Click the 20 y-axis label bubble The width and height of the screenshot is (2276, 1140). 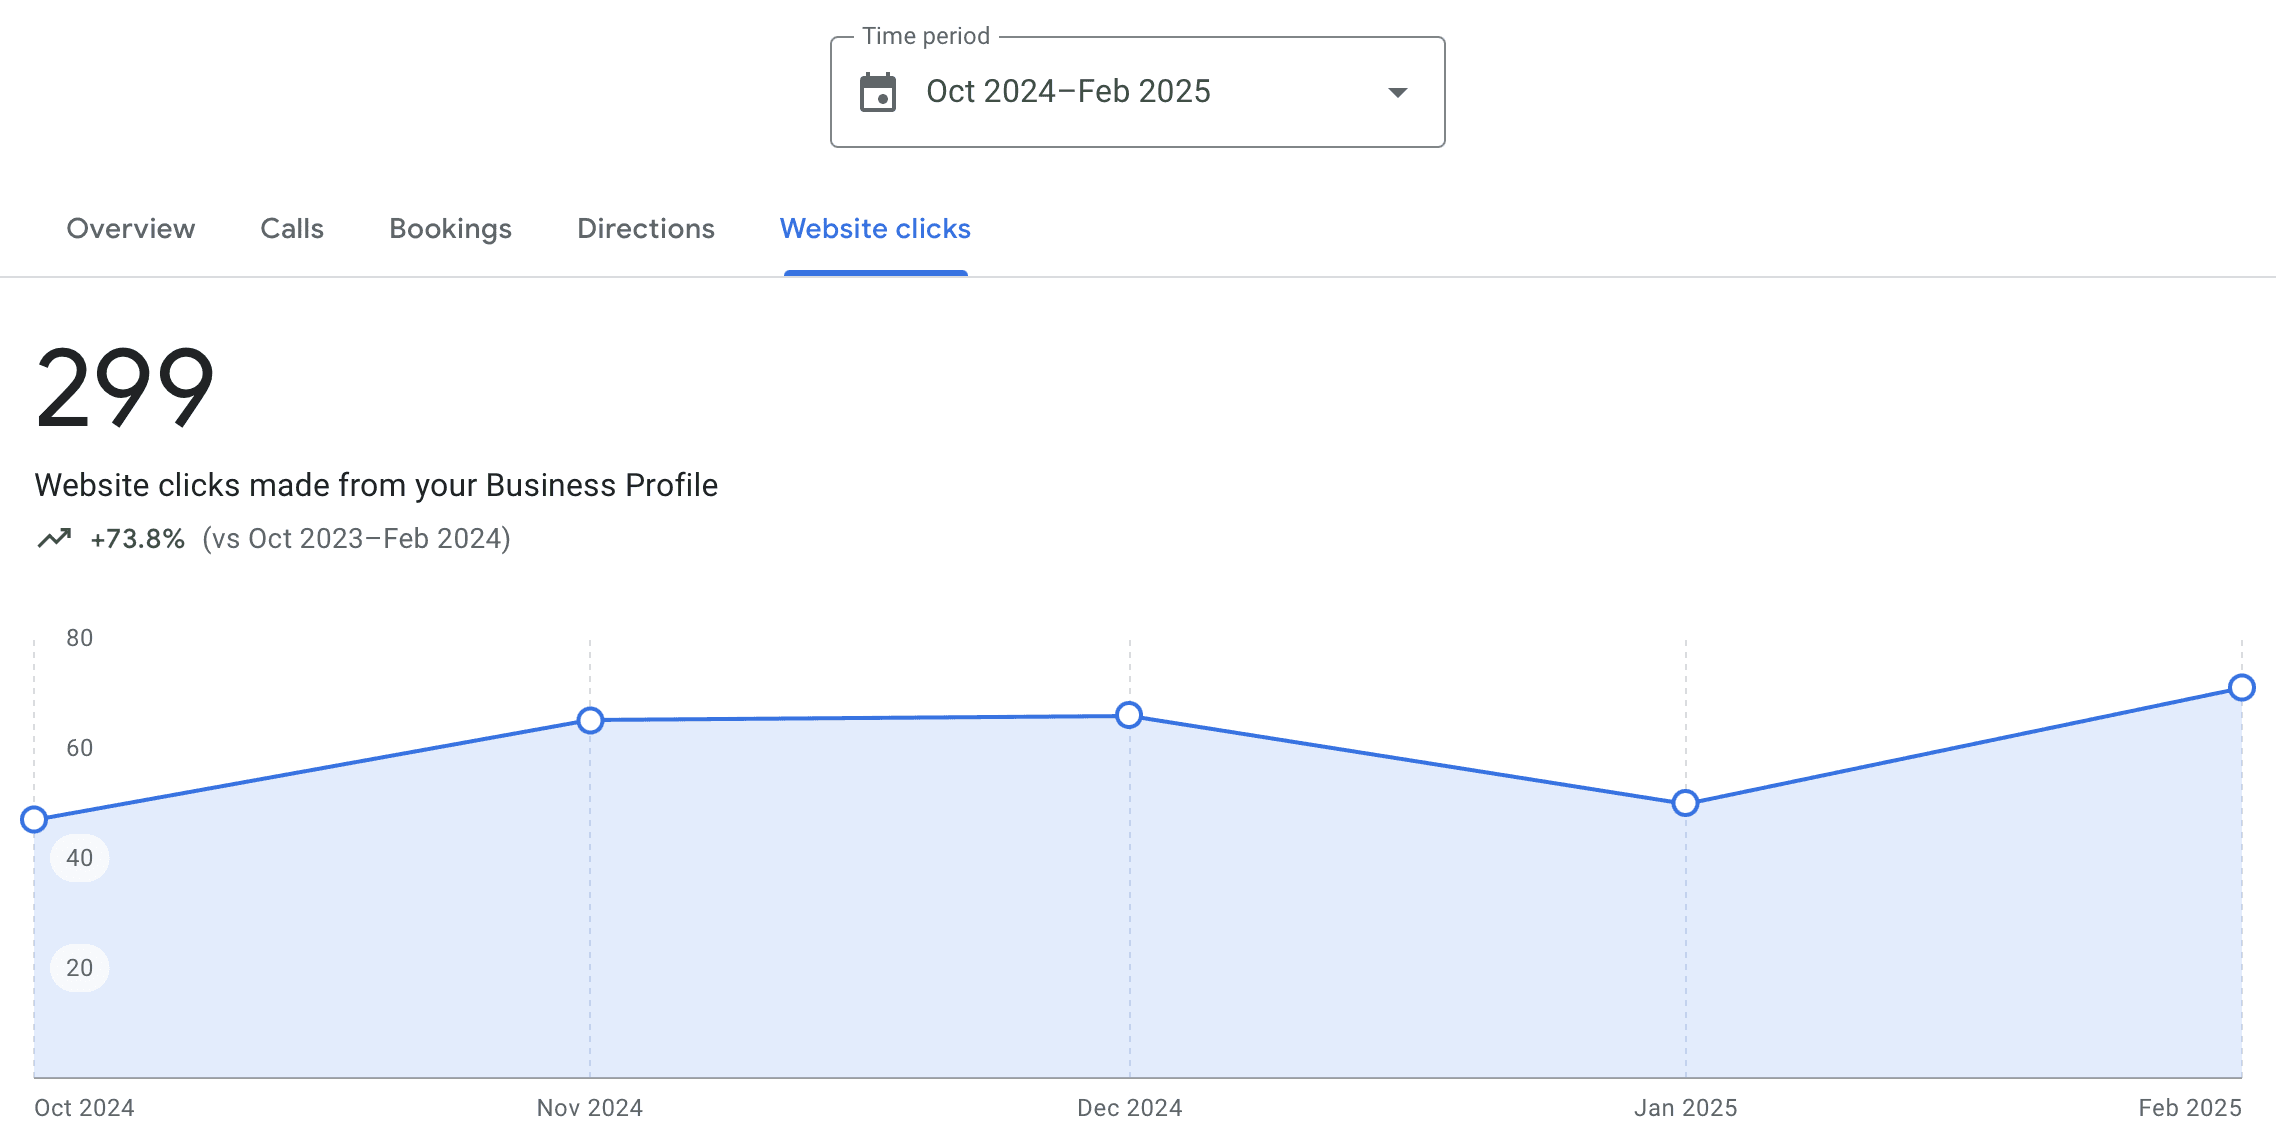[x=80, y=968]
